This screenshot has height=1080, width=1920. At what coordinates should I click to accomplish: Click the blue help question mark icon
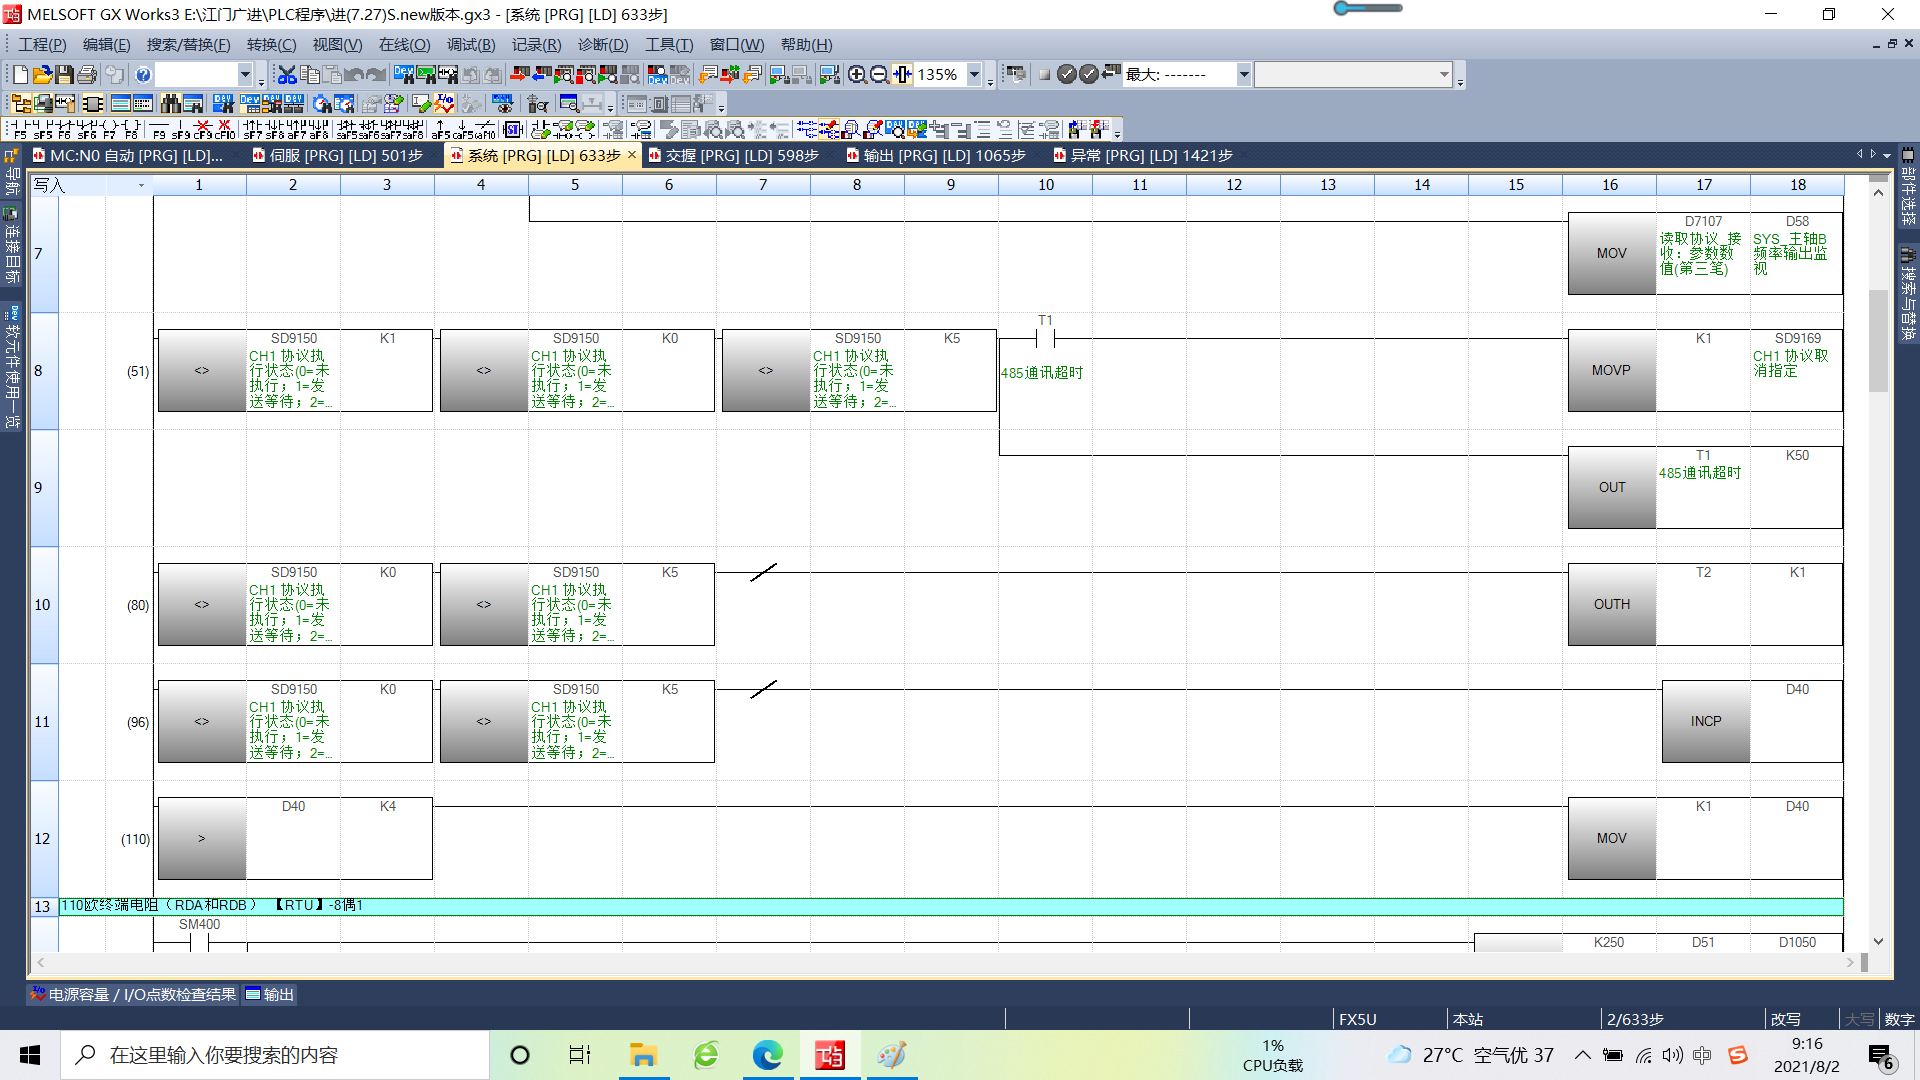coord(144,75)
